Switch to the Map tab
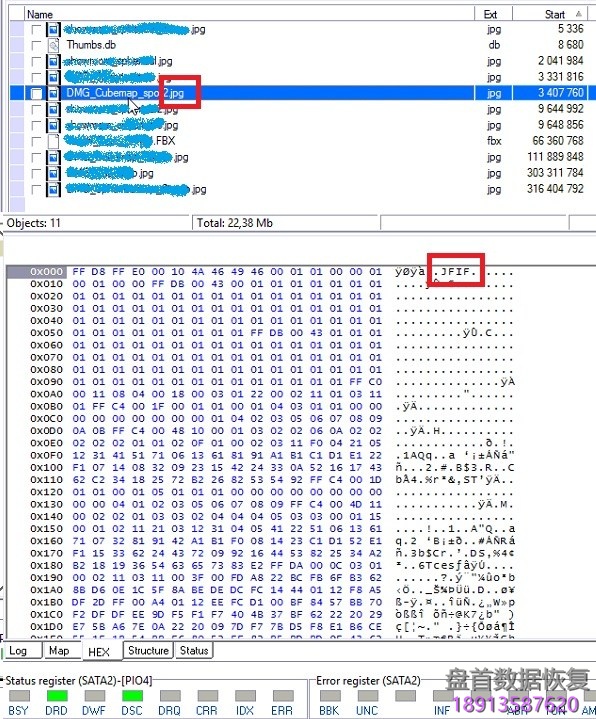 [x=62, y=651]
